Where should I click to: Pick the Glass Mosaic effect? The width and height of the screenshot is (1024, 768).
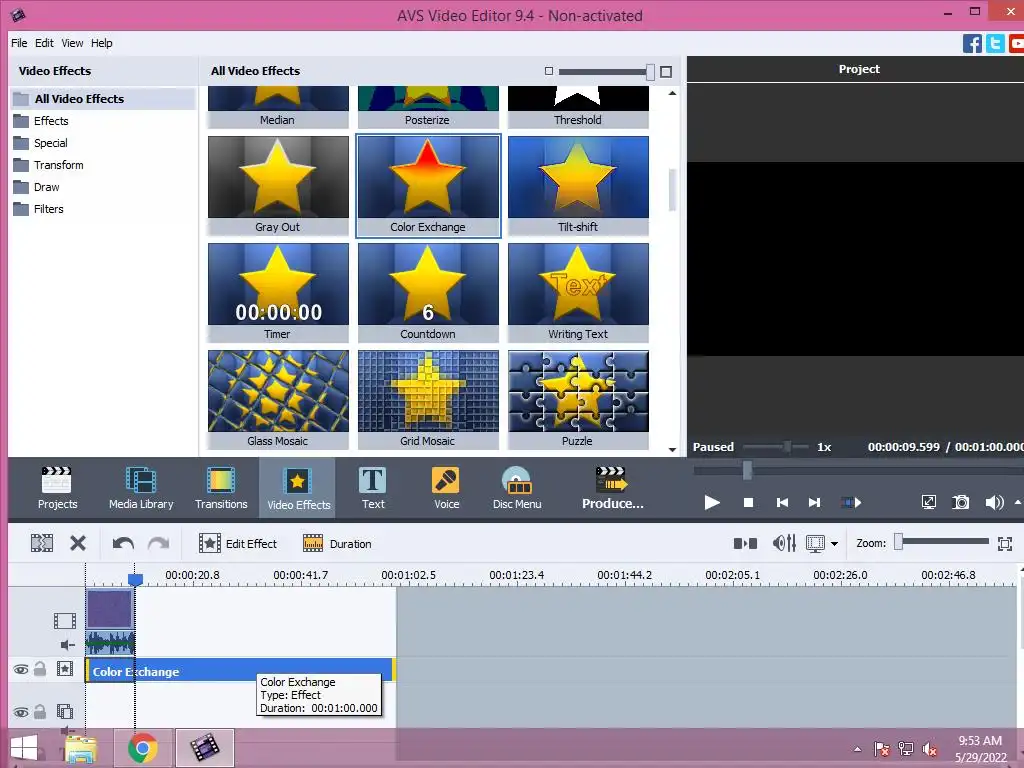278,400
